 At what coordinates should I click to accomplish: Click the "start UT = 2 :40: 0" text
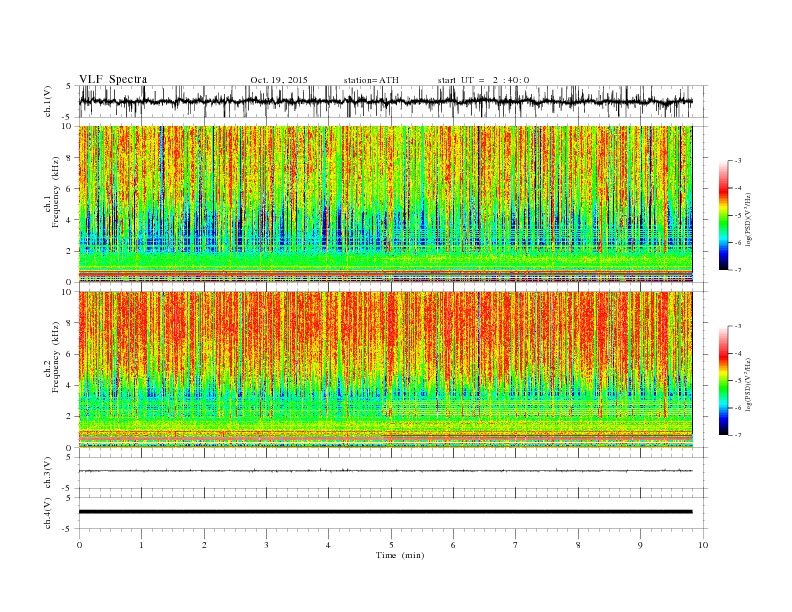click(x=484, y=80)
